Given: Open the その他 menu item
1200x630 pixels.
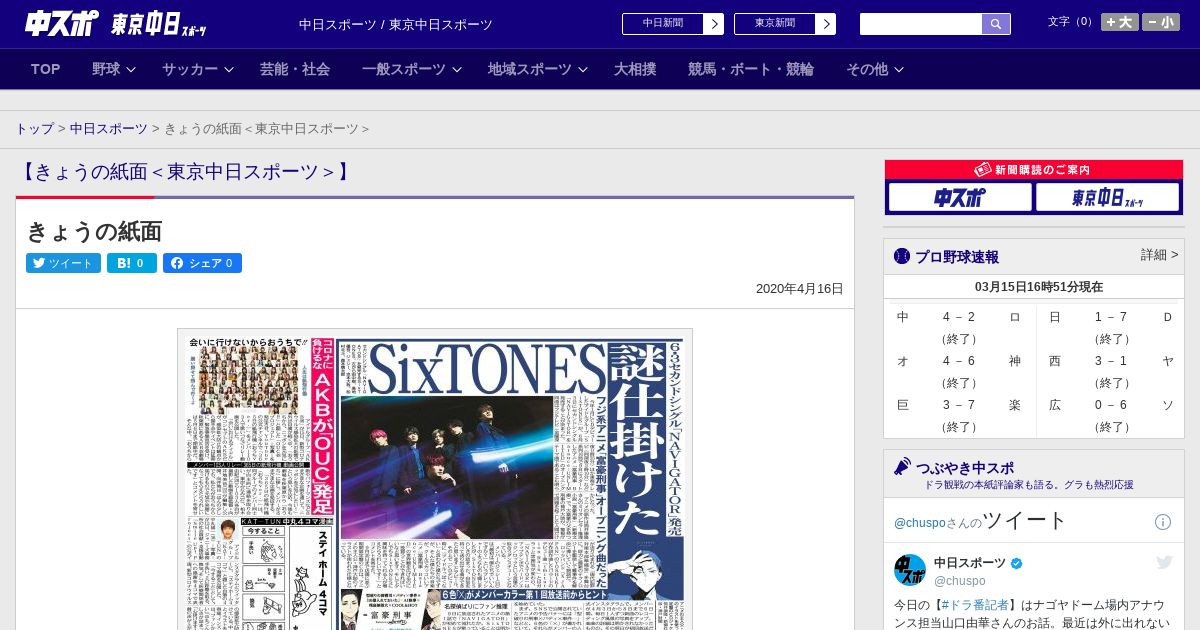Looking at the screenshot, I should tap(867, 69).
